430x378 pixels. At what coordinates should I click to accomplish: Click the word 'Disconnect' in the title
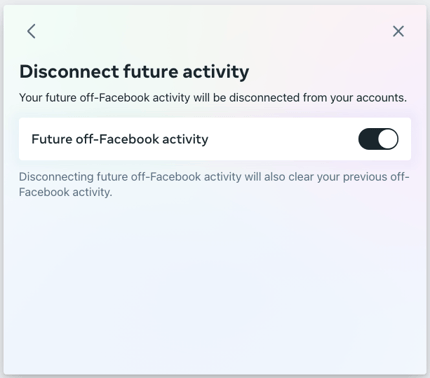pos(69,72)
